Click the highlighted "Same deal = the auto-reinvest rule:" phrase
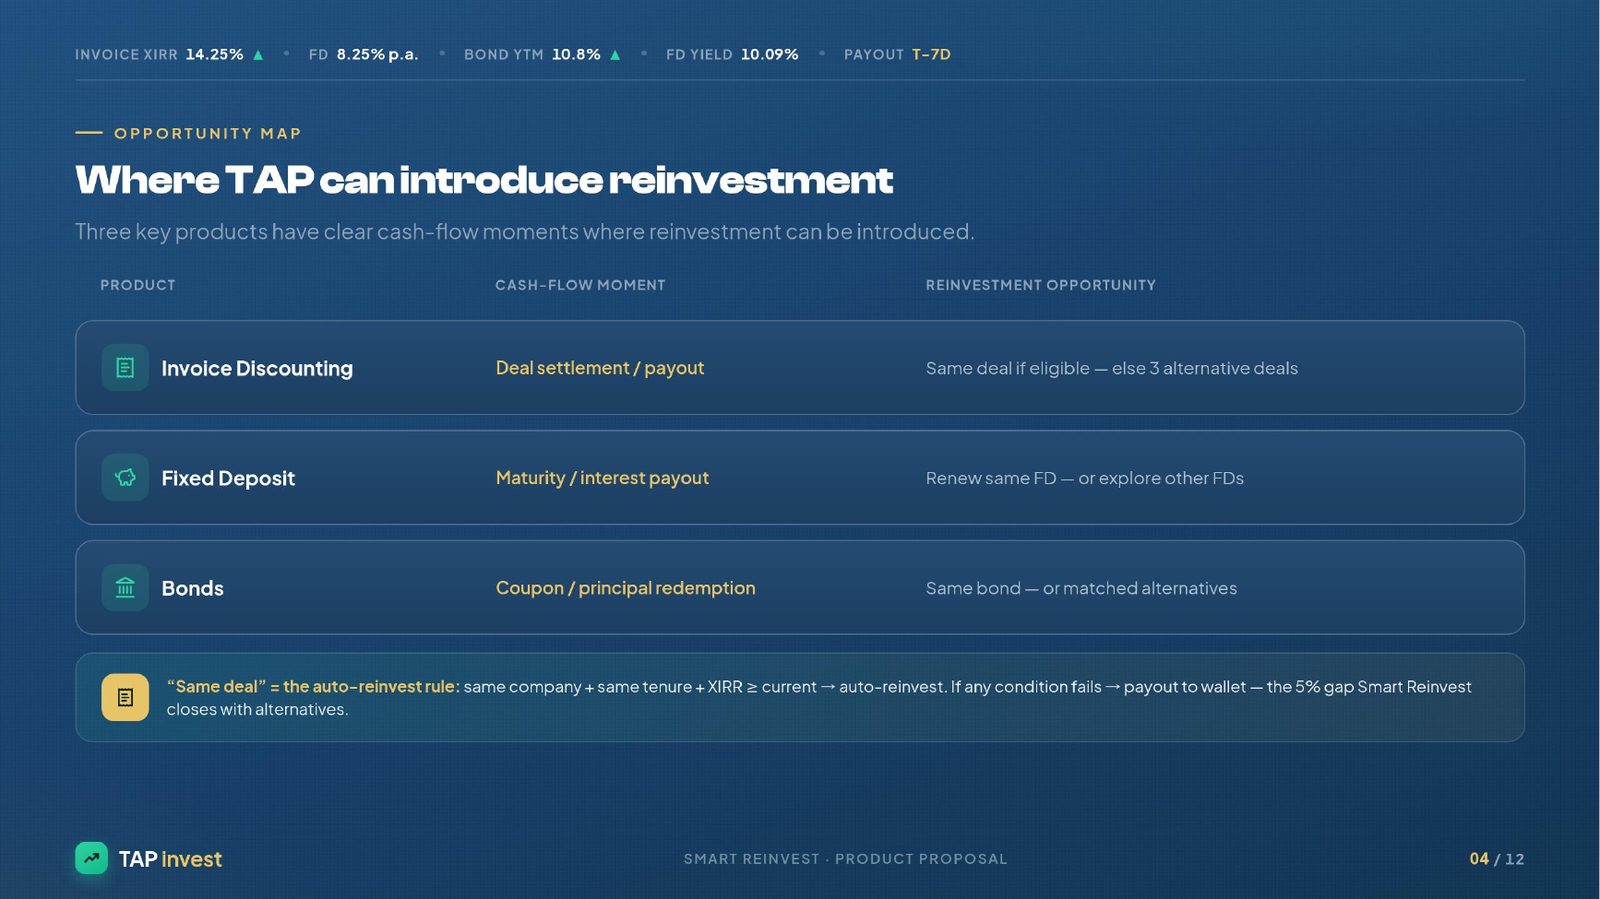 click(313, 687)
